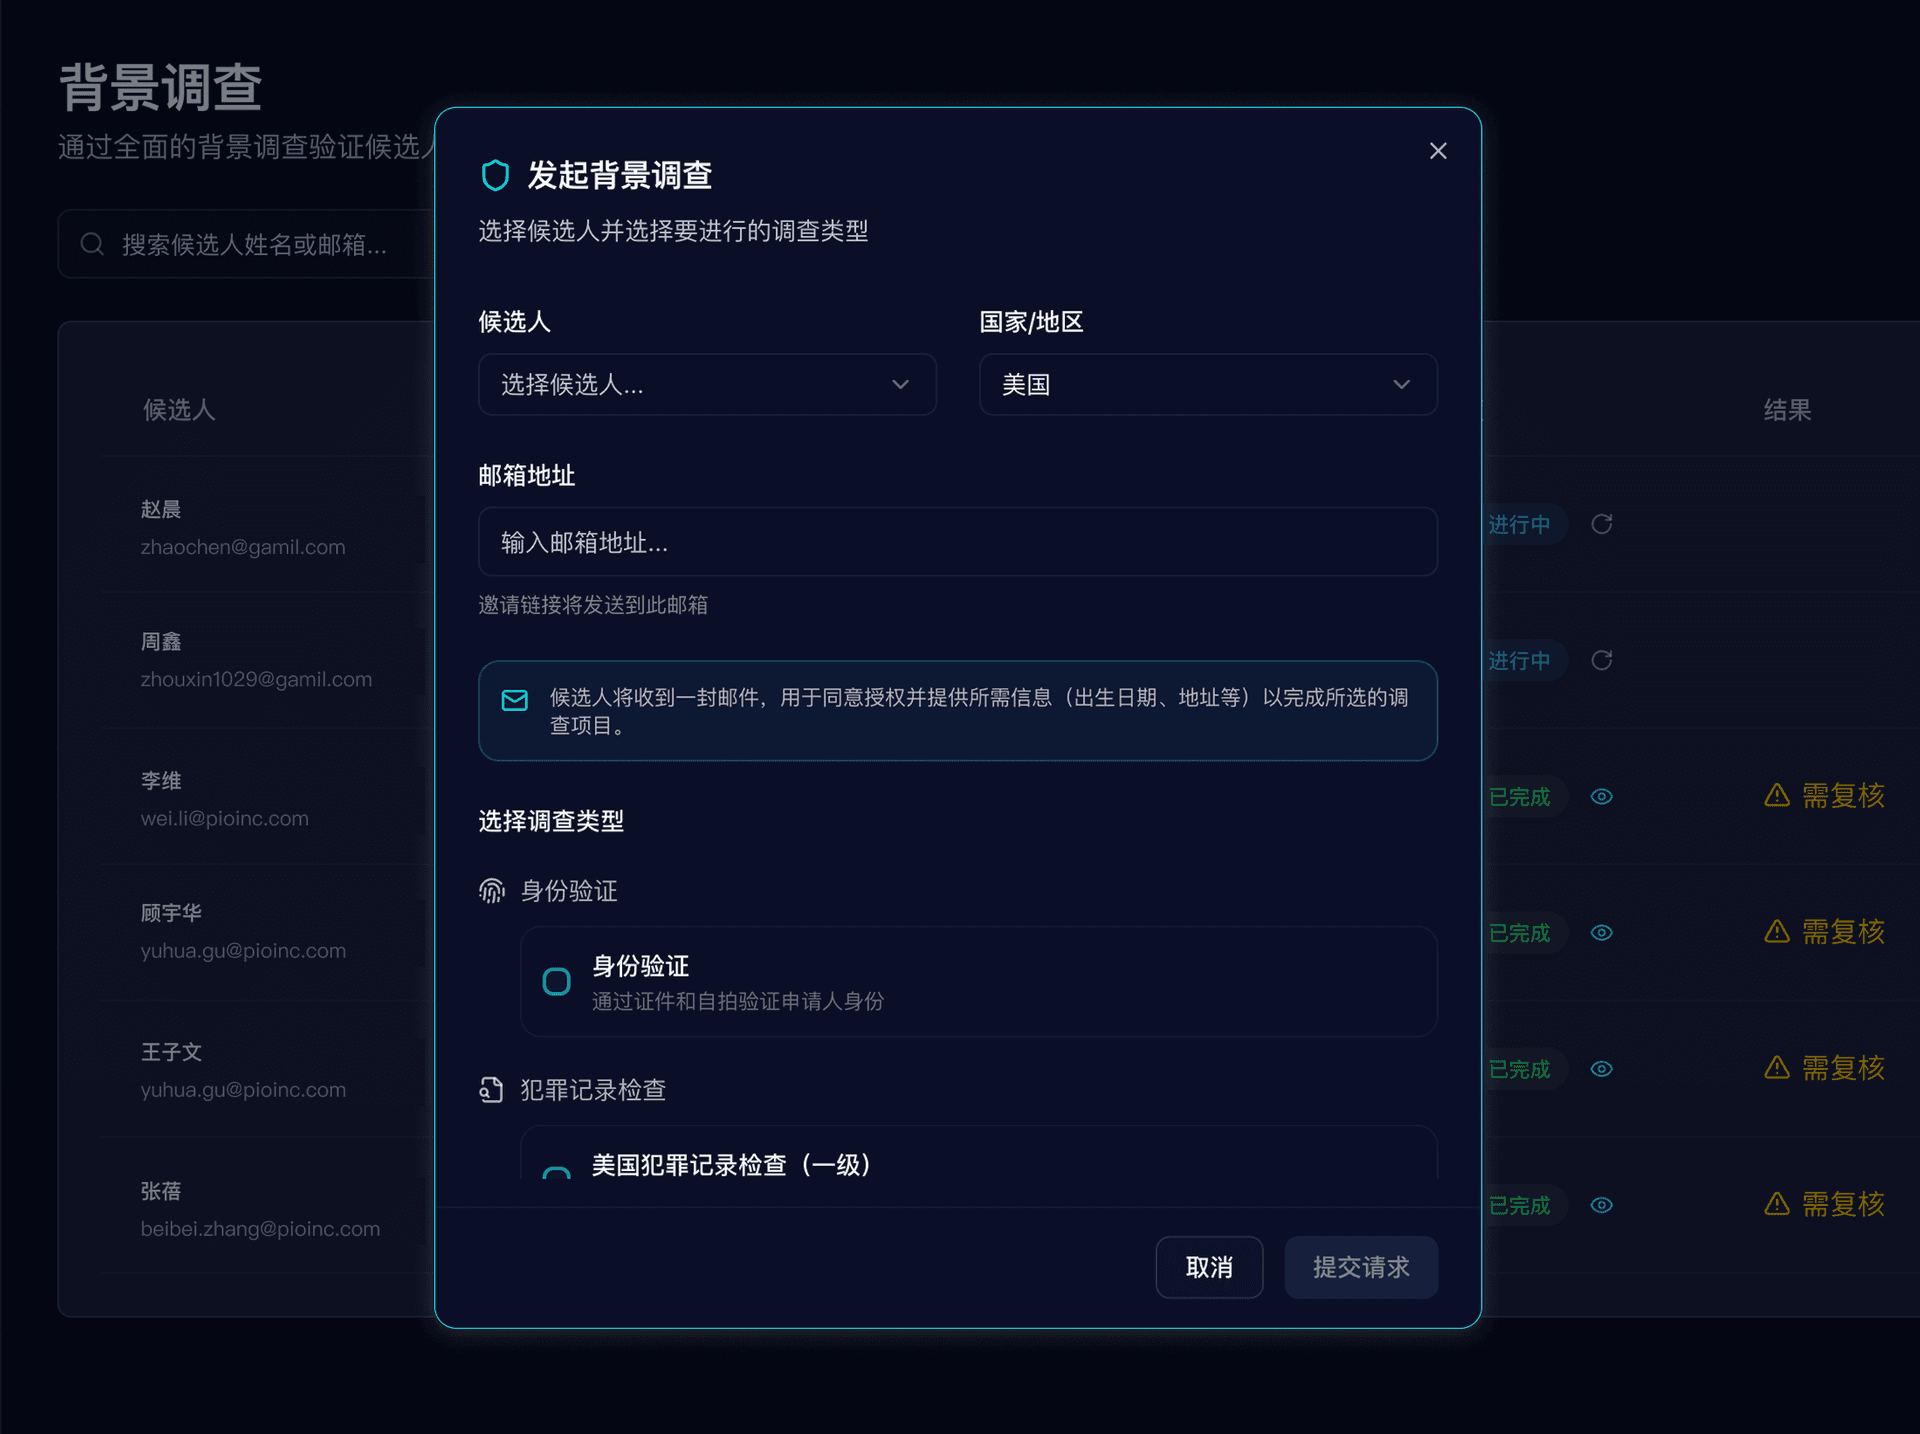
Task: Click the 提交请求 submit button
Action: tap(1361, 1267)
